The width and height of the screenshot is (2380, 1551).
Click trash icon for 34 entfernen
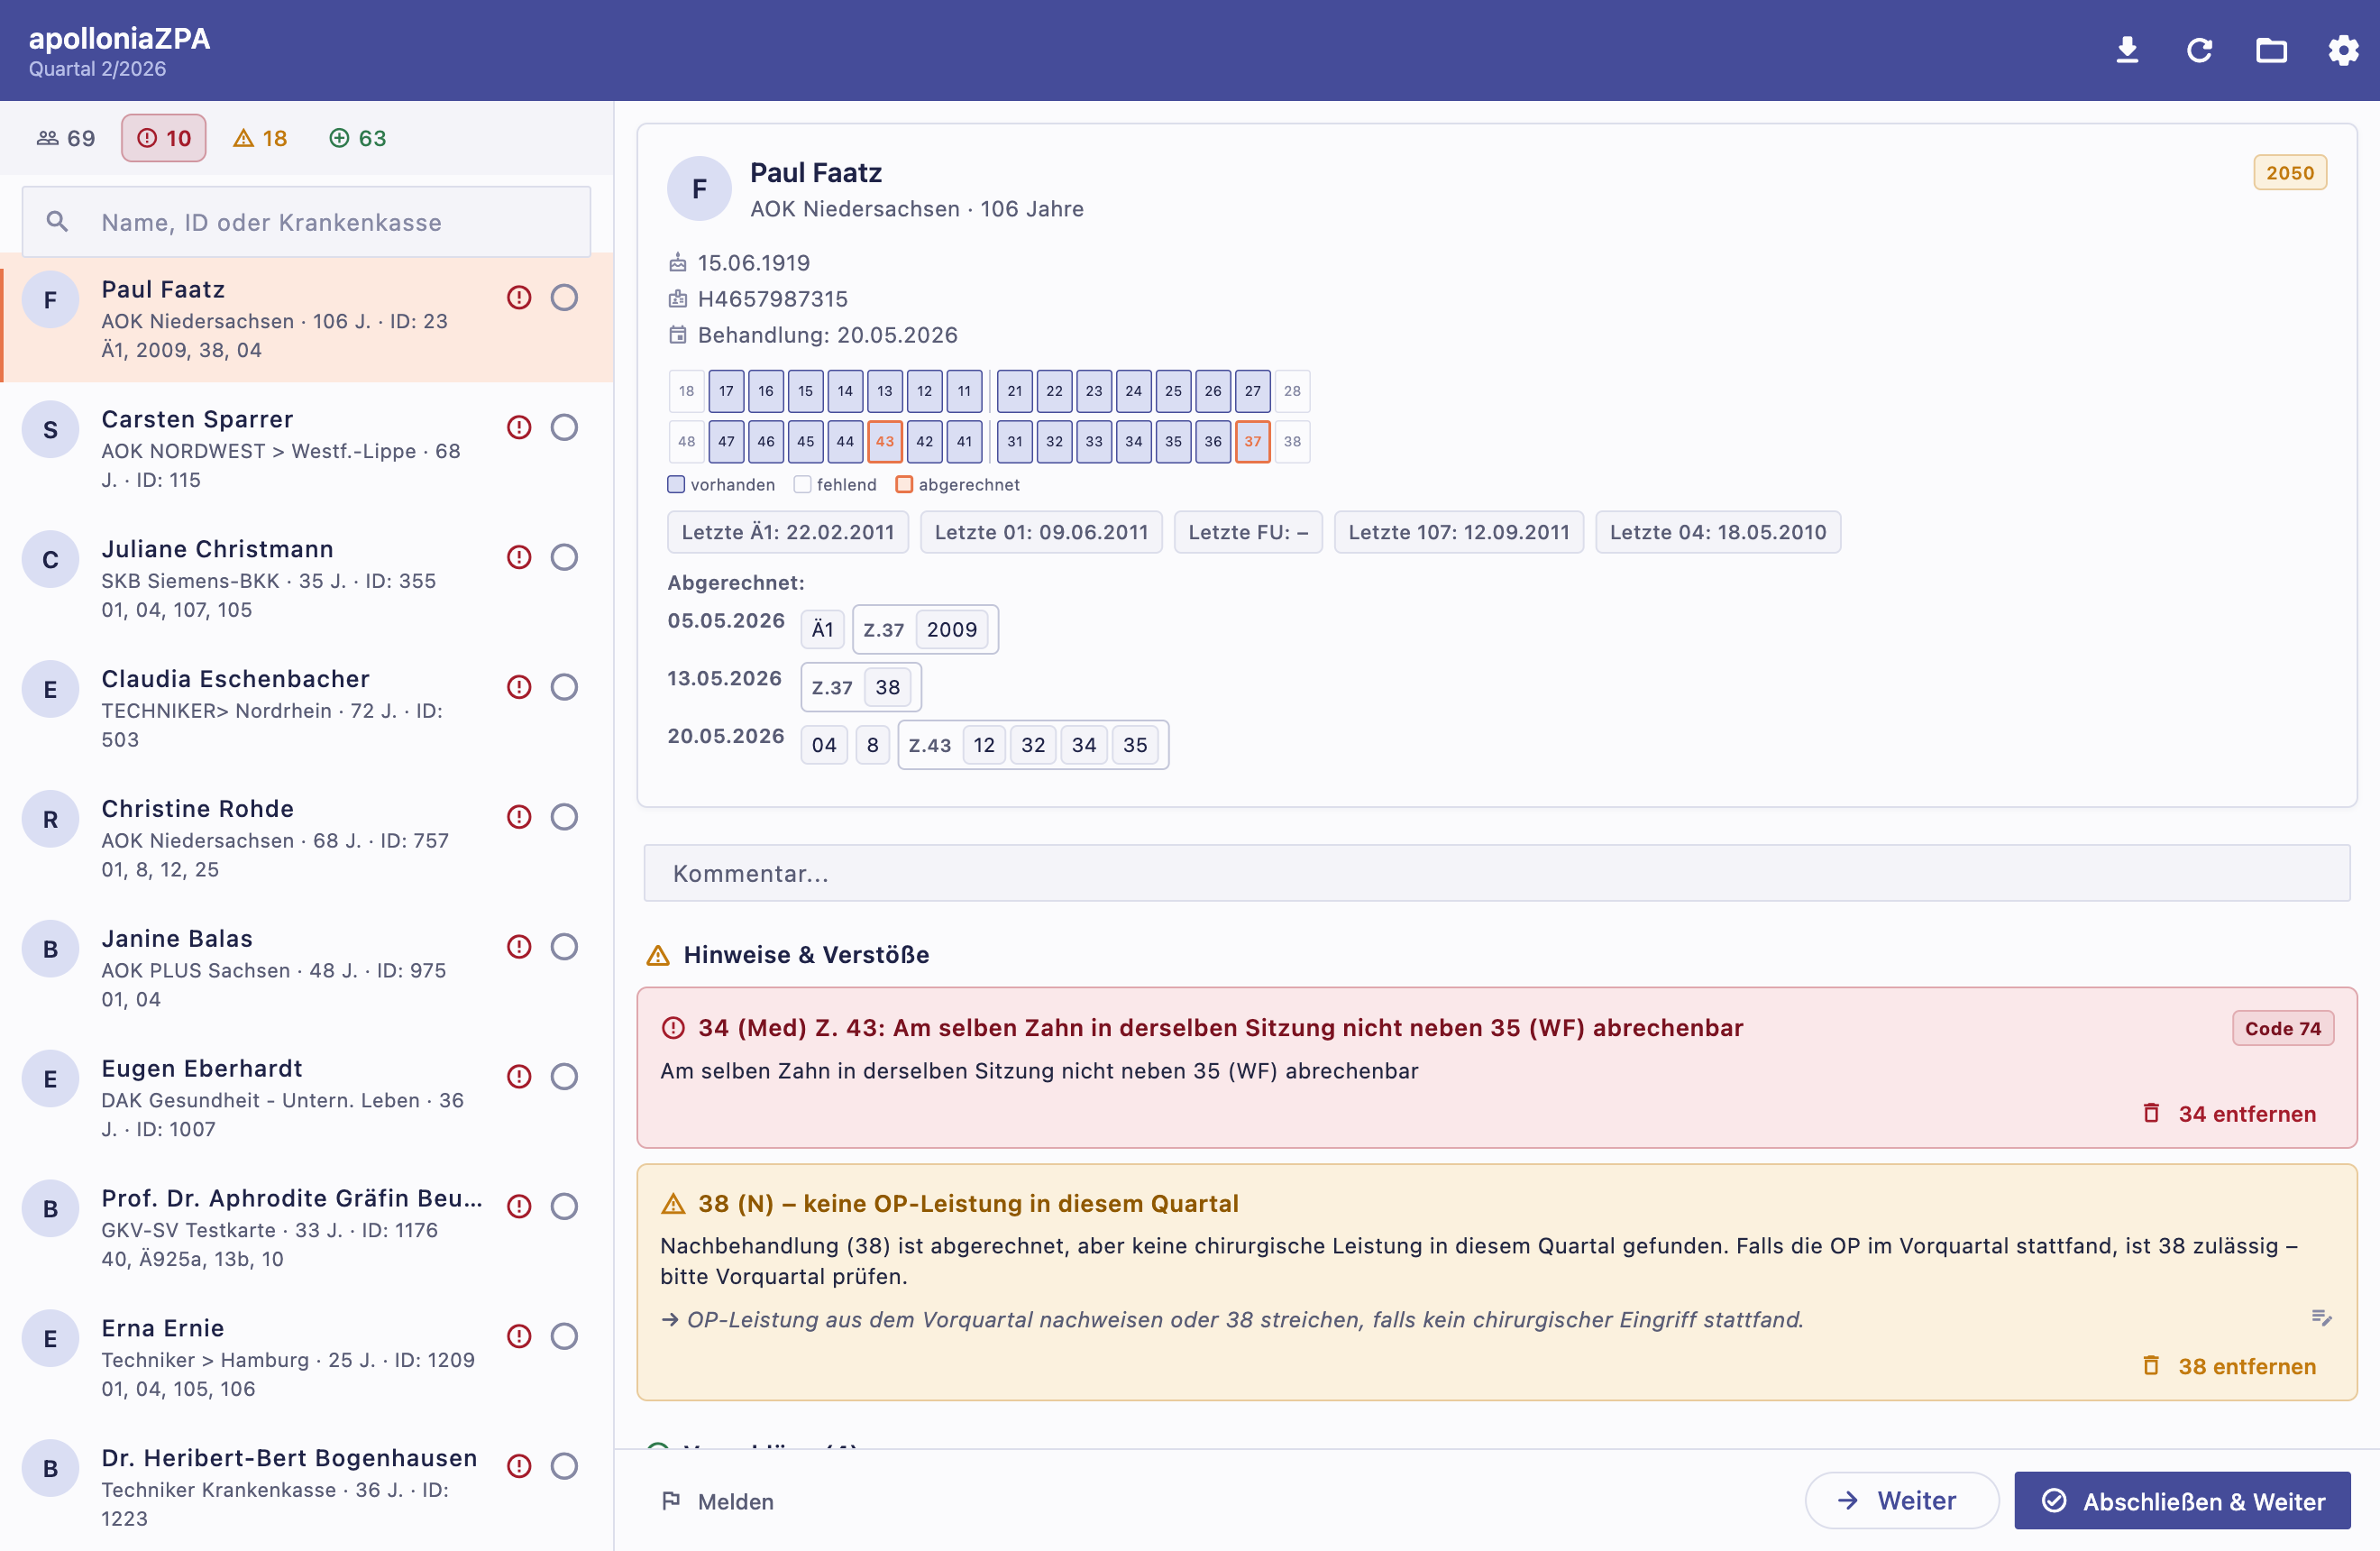click(x=2151, y=1113)
